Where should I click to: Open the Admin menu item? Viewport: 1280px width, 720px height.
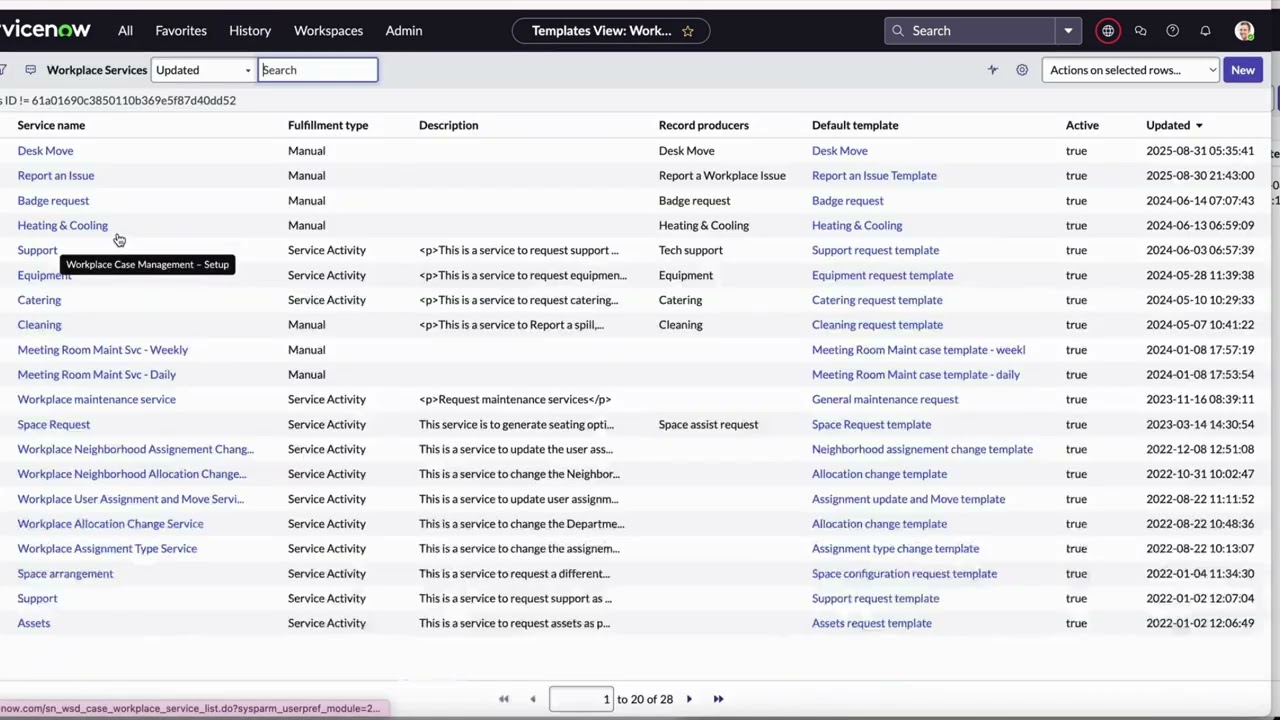click(403, 30)
